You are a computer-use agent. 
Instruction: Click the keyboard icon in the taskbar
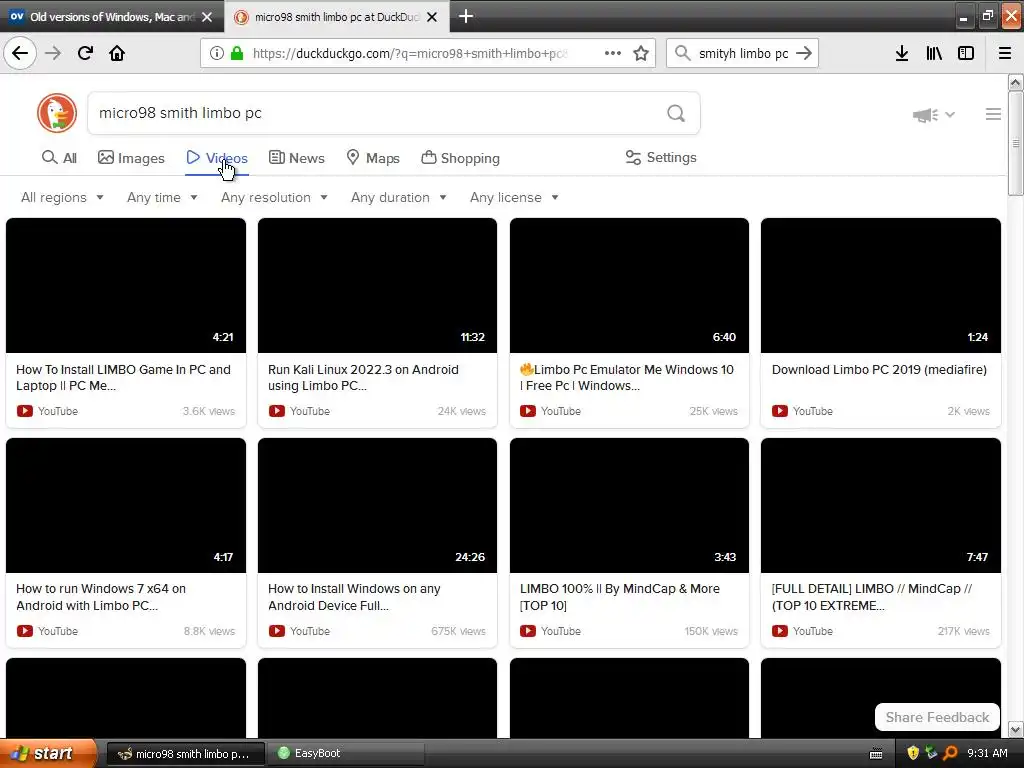tap(876, 754)
